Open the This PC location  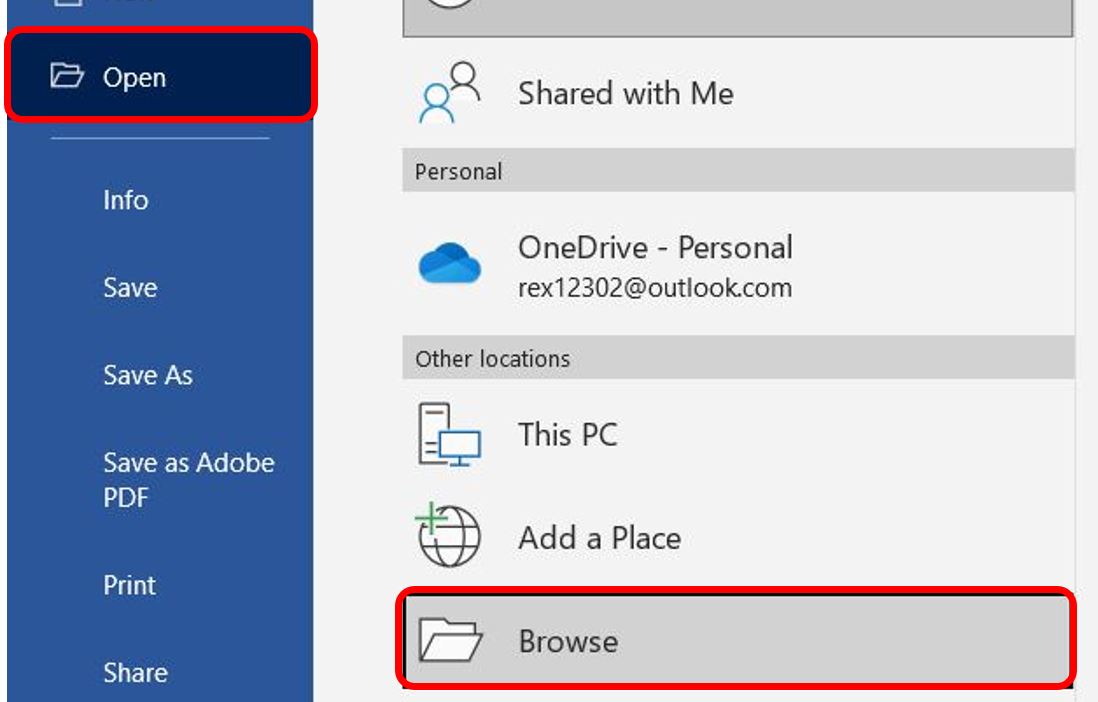coord(567,434)
